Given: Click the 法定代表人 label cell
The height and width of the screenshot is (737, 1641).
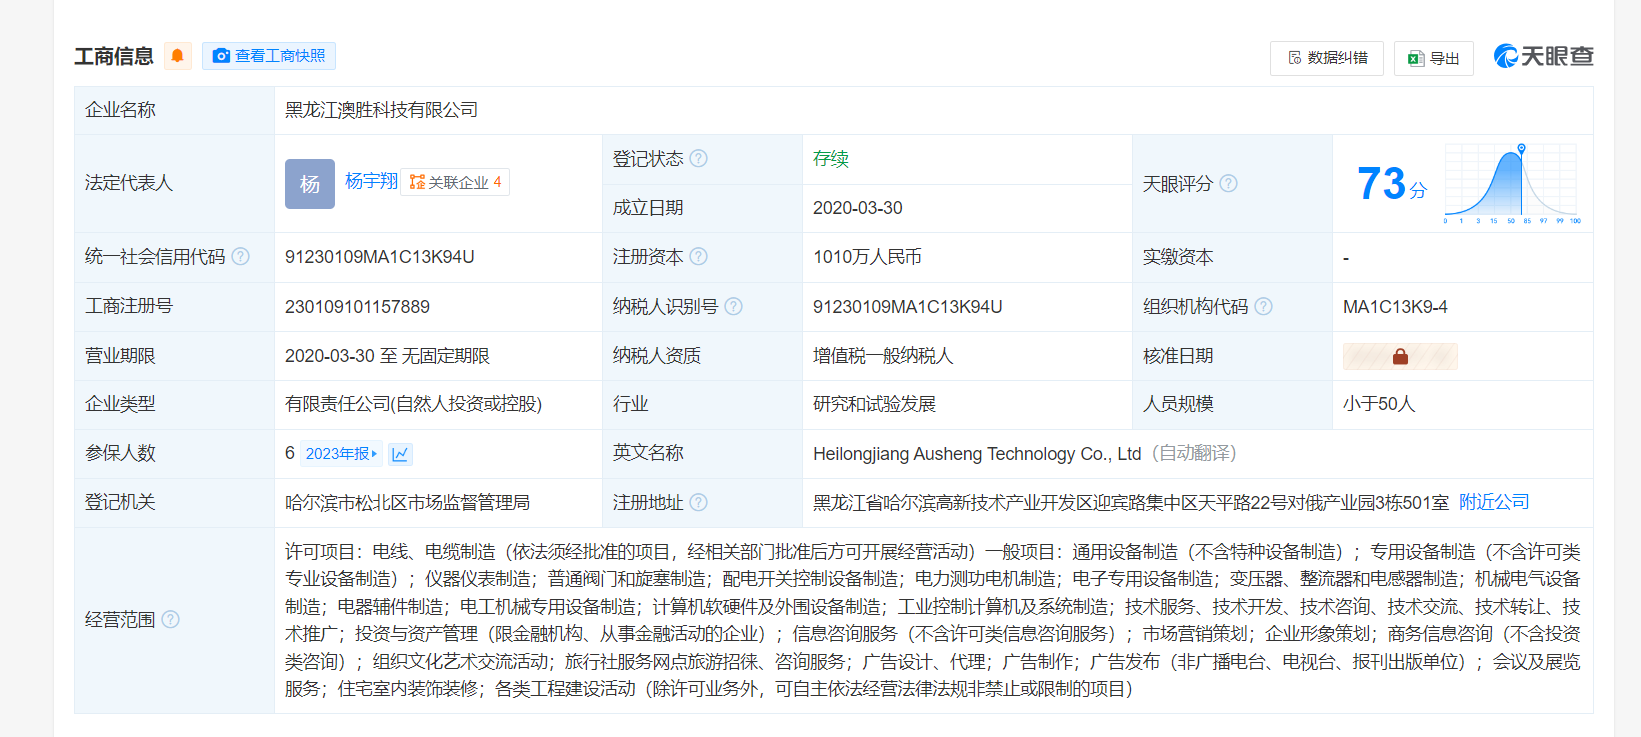Looking at the screenshot, I should click(174, 184).
